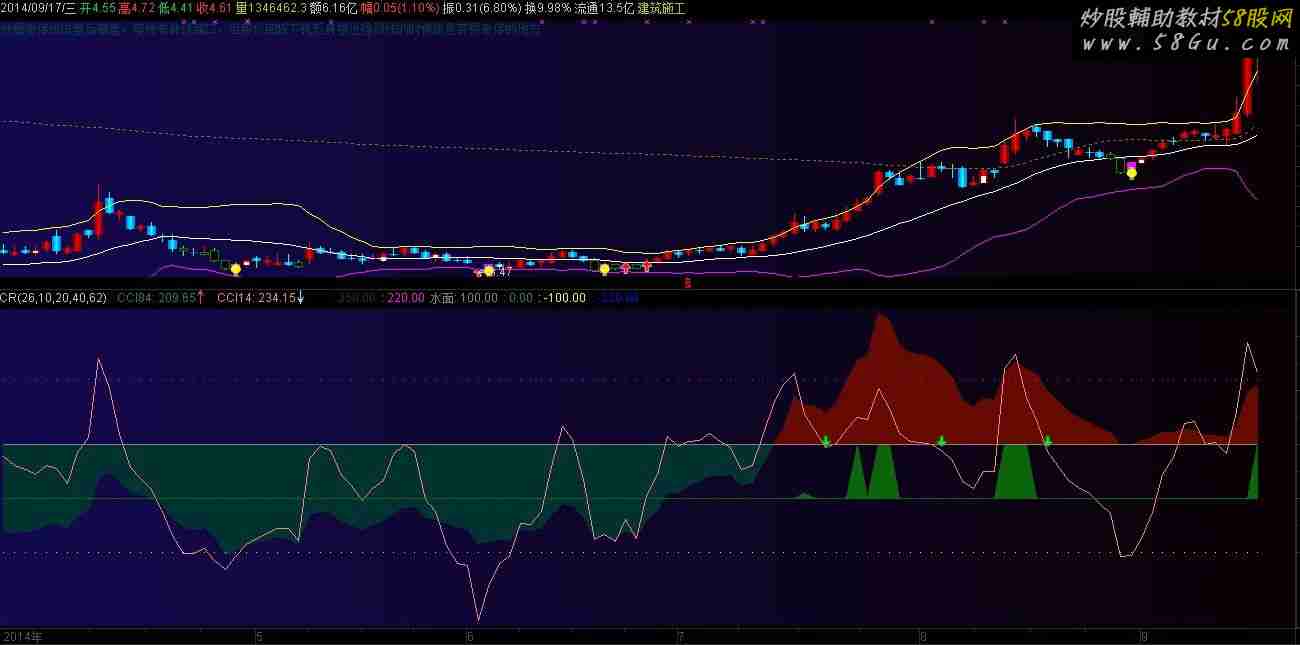Click the month 5 marker on the timeline
This screenshot has height=645, width=1300.
(x=259, y=636)
